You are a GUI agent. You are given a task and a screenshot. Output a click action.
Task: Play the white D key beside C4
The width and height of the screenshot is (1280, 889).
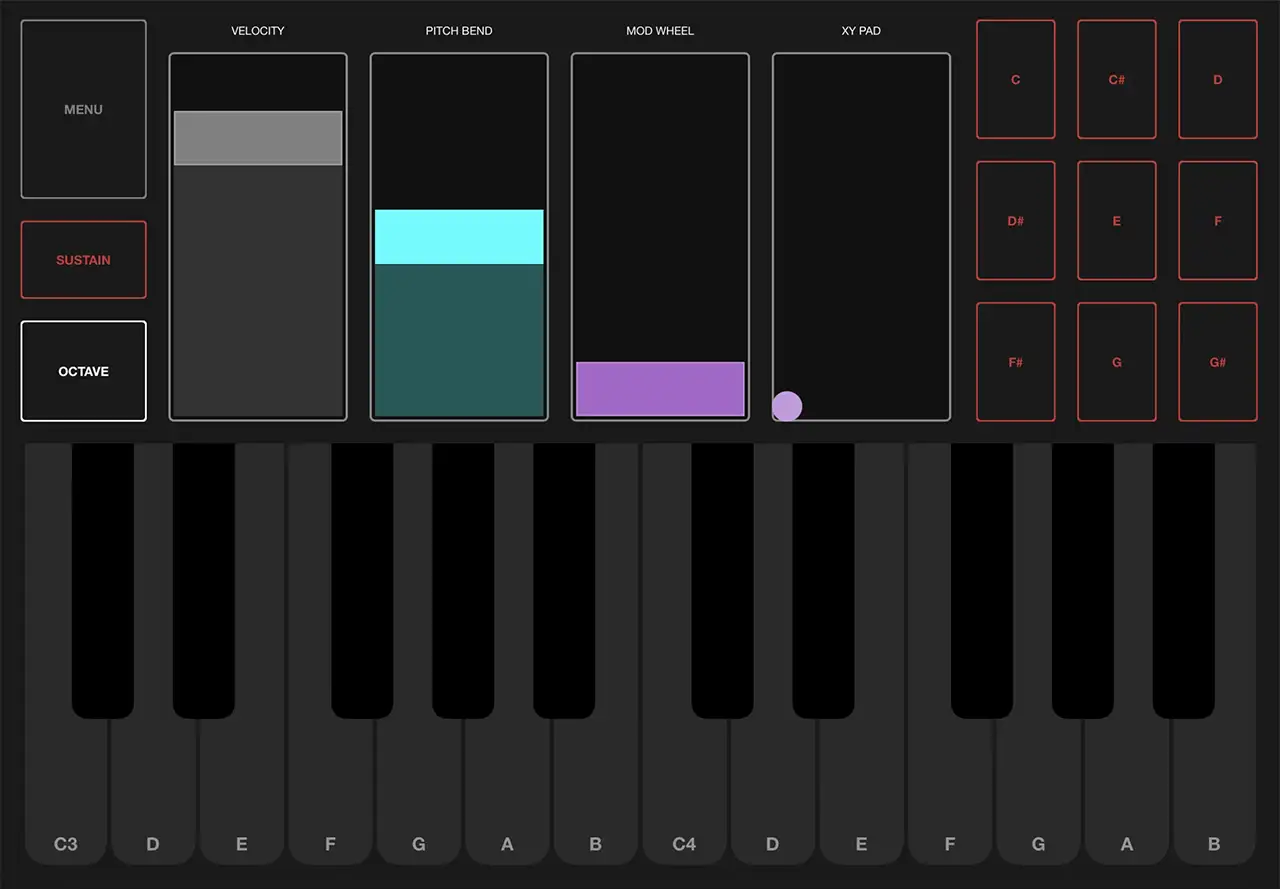point(772,790)
